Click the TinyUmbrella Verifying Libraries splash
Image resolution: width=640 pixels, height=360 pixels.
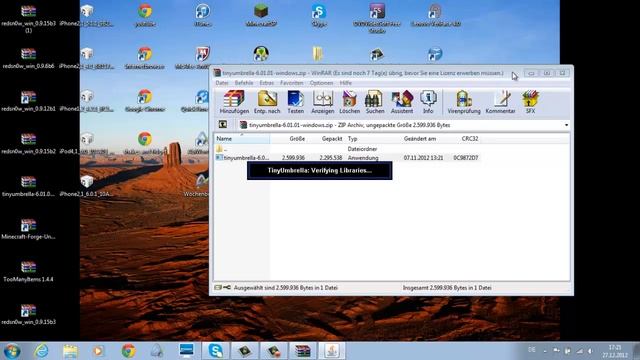pos(320,171)
